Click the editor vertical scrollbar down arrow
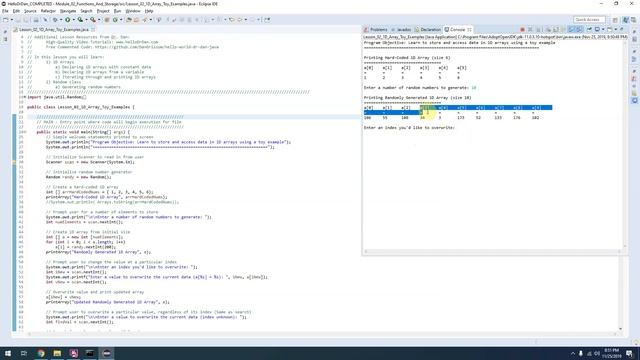Viewport: 640px width, 360px height. (x=620, y=329)
